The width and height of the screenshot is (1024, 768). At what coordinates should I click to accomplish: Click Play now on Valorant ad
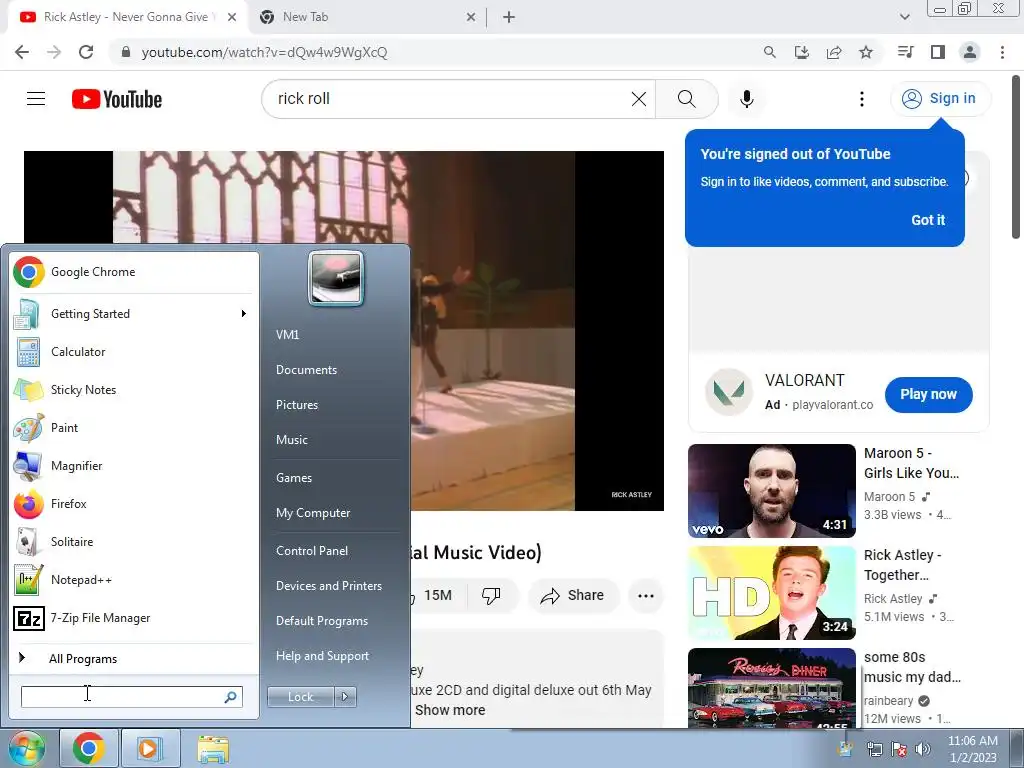click(x=929, y=394)
